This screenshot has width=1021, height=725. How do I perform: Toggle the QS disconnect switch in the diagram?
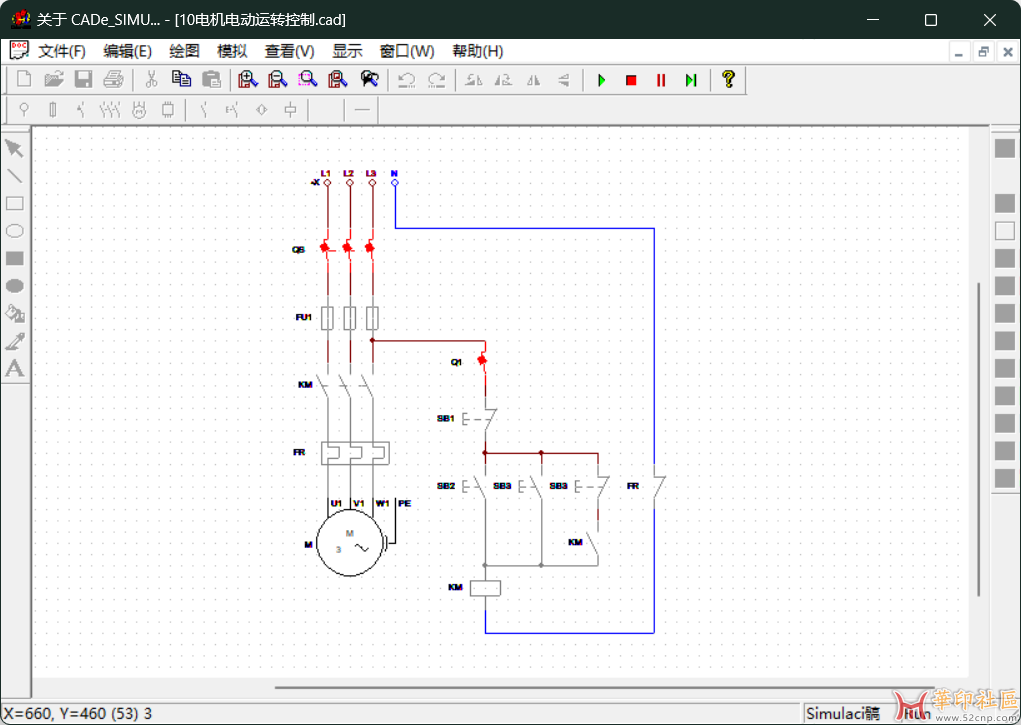click(348, 249)
